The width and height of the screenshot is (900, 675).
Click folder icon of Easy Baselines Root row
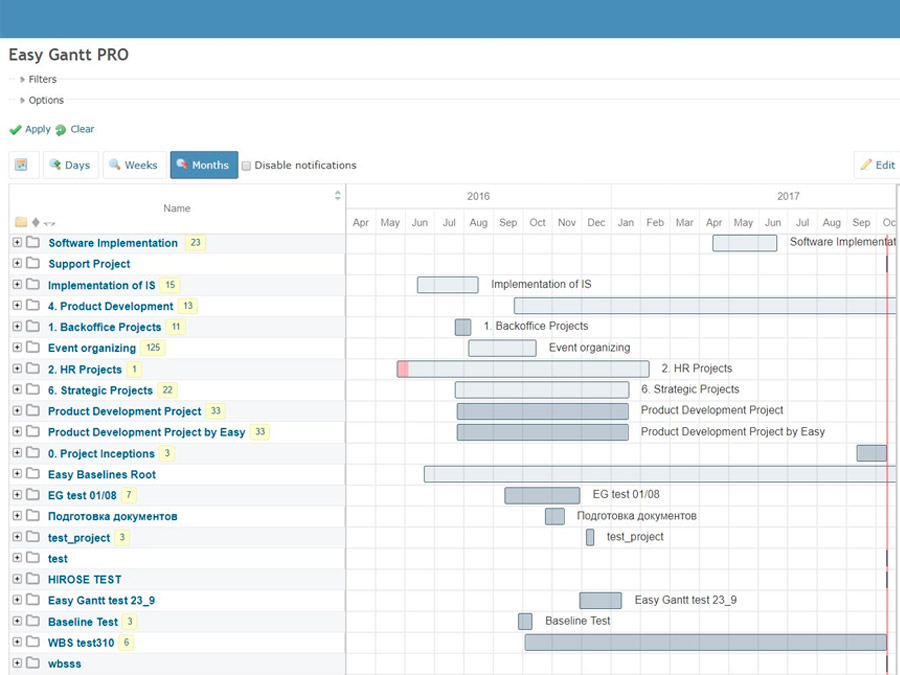pyautogui.click(x=33, y=474)
